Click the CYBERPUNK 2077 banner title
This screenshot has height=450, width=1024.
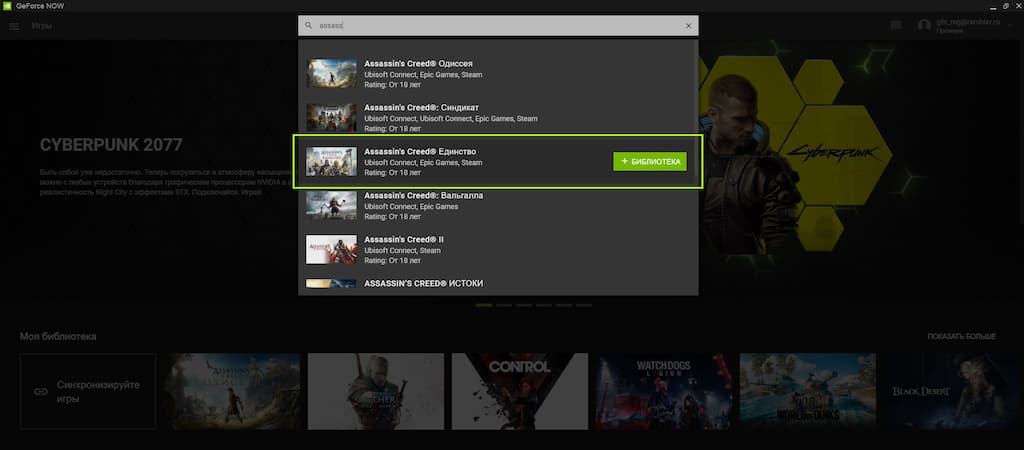(x=111, y=145)
